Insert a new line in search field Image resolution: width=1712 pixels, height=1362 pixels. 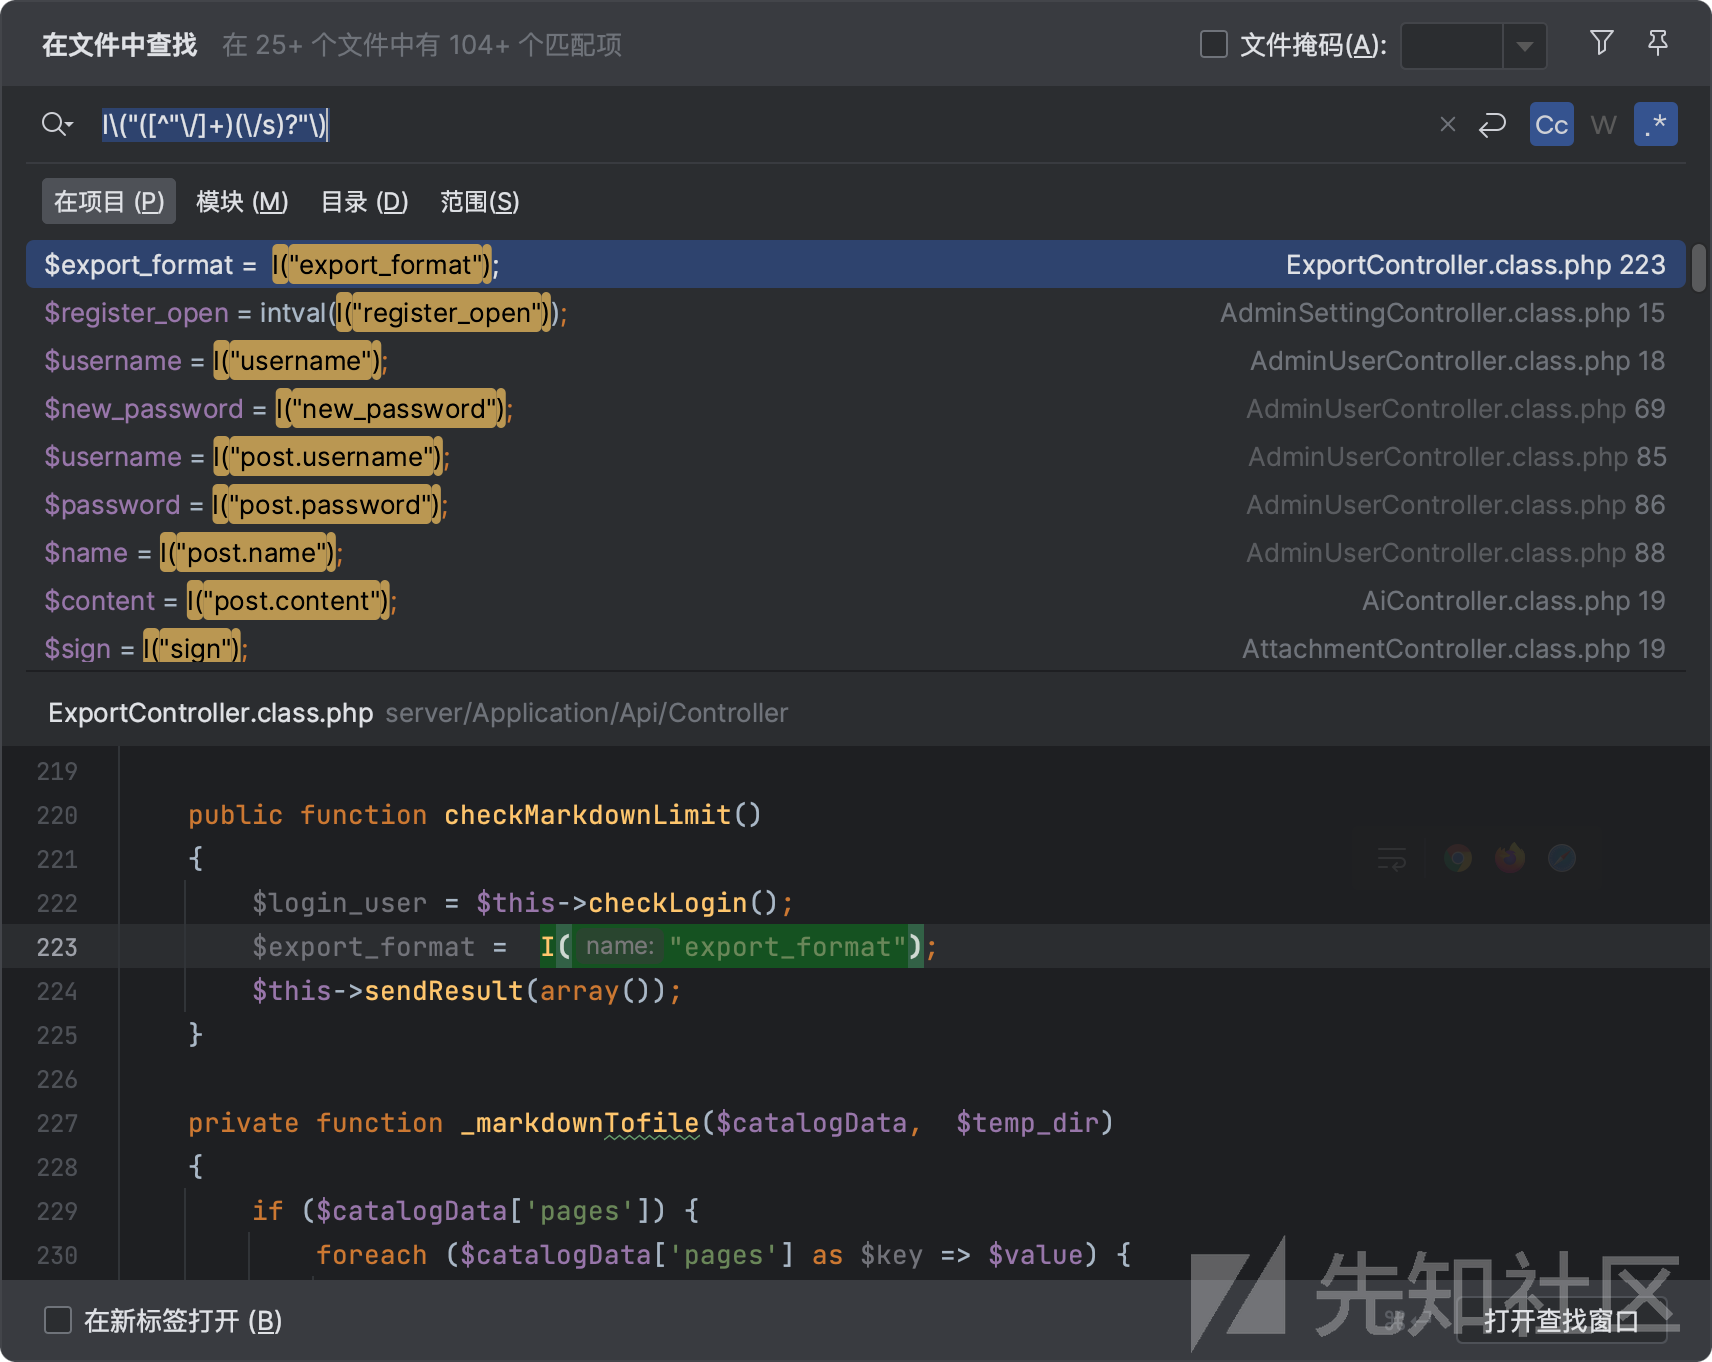(1492, 124)
